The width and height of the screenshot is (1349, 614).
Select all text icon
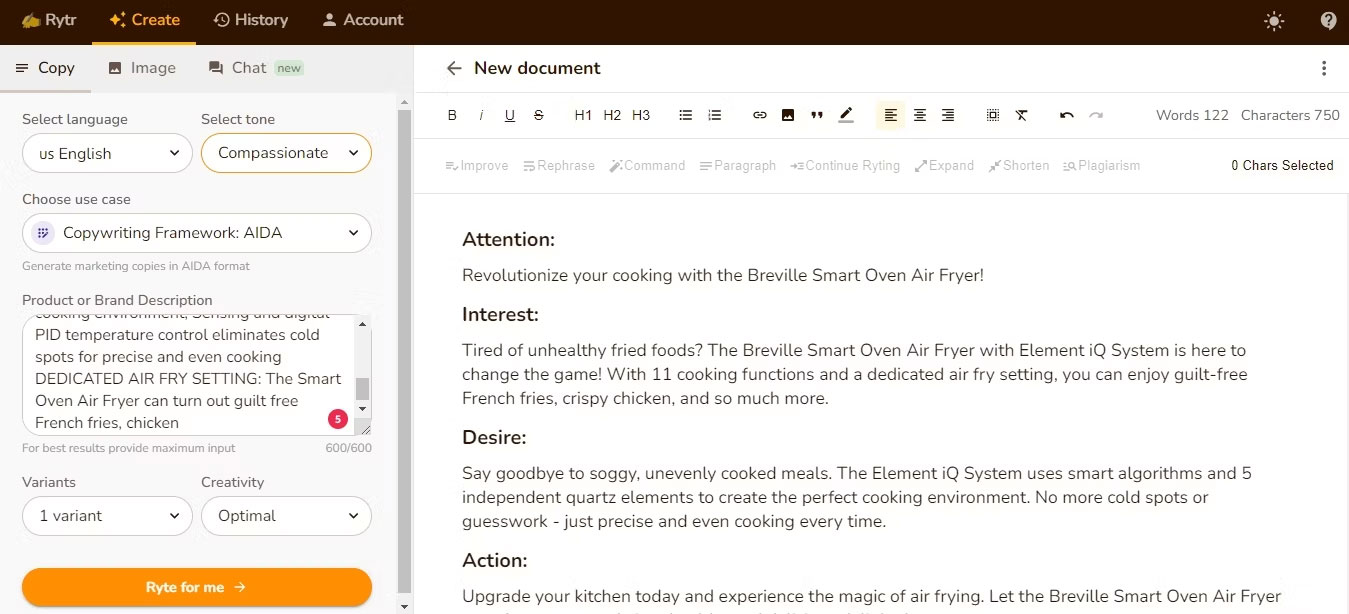pyautogui.click(x=993, y=115)
